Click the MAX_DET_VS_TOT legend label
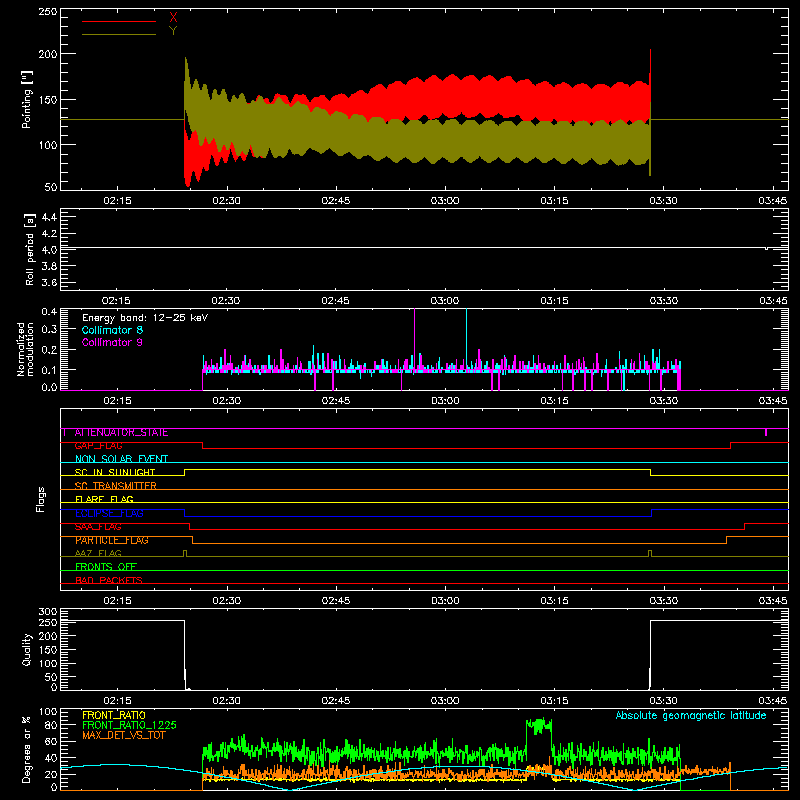Viewport: 800px width, 800px height. click(124, 735)
